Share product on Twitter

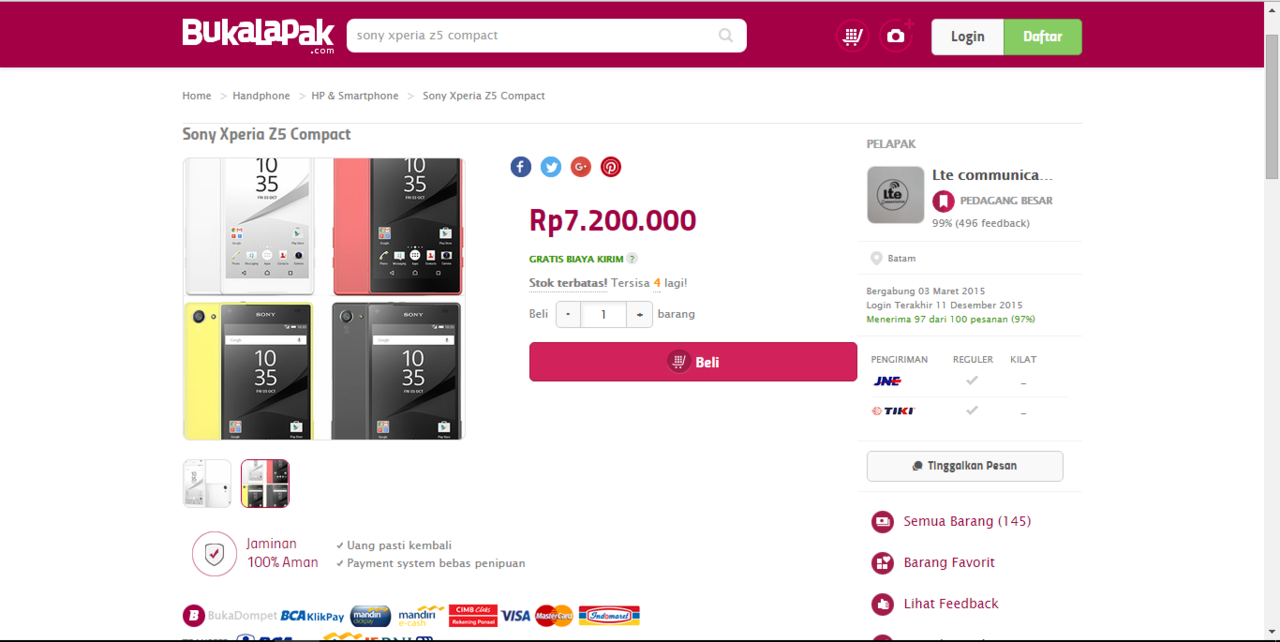coord(551,167)
